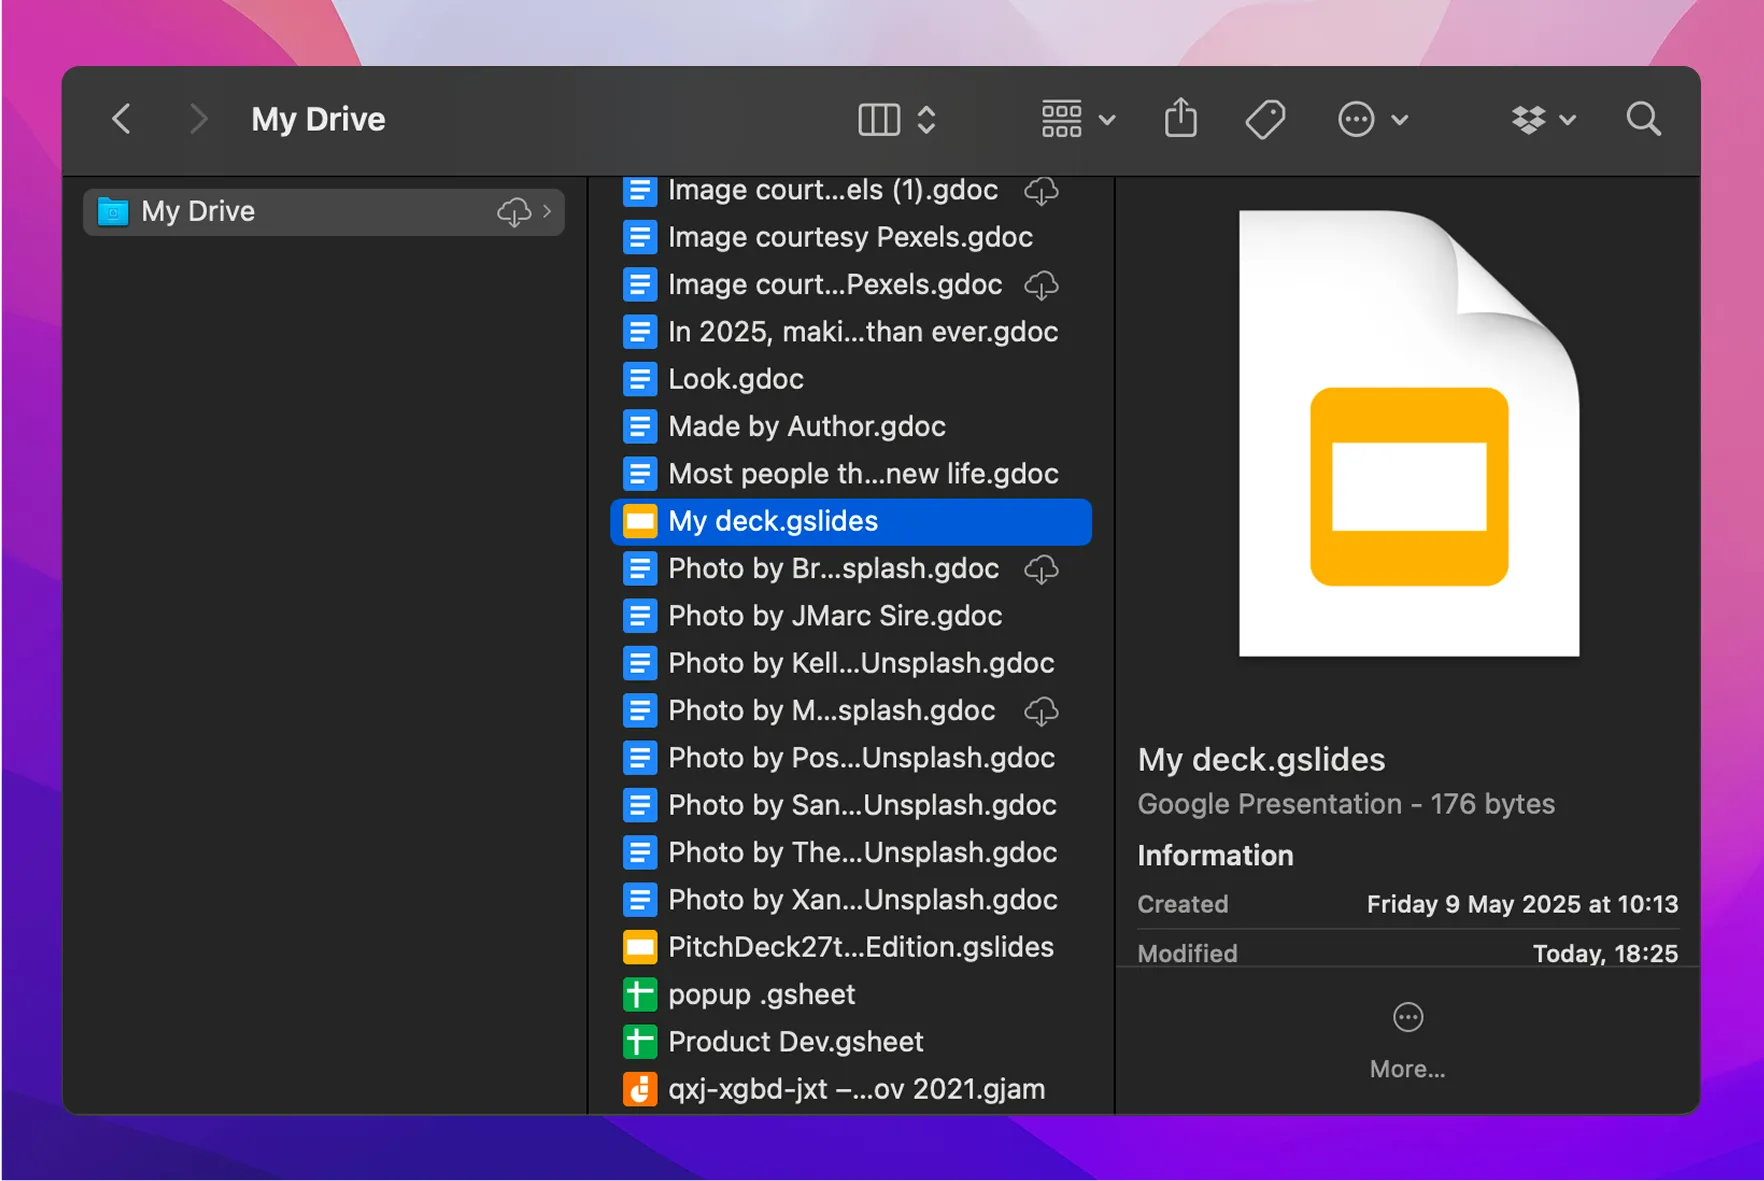Screen dimensions: 1764x1181
Task: Click the Back navigation arrow
Action: pyautogui.click(x=121, y=119)
